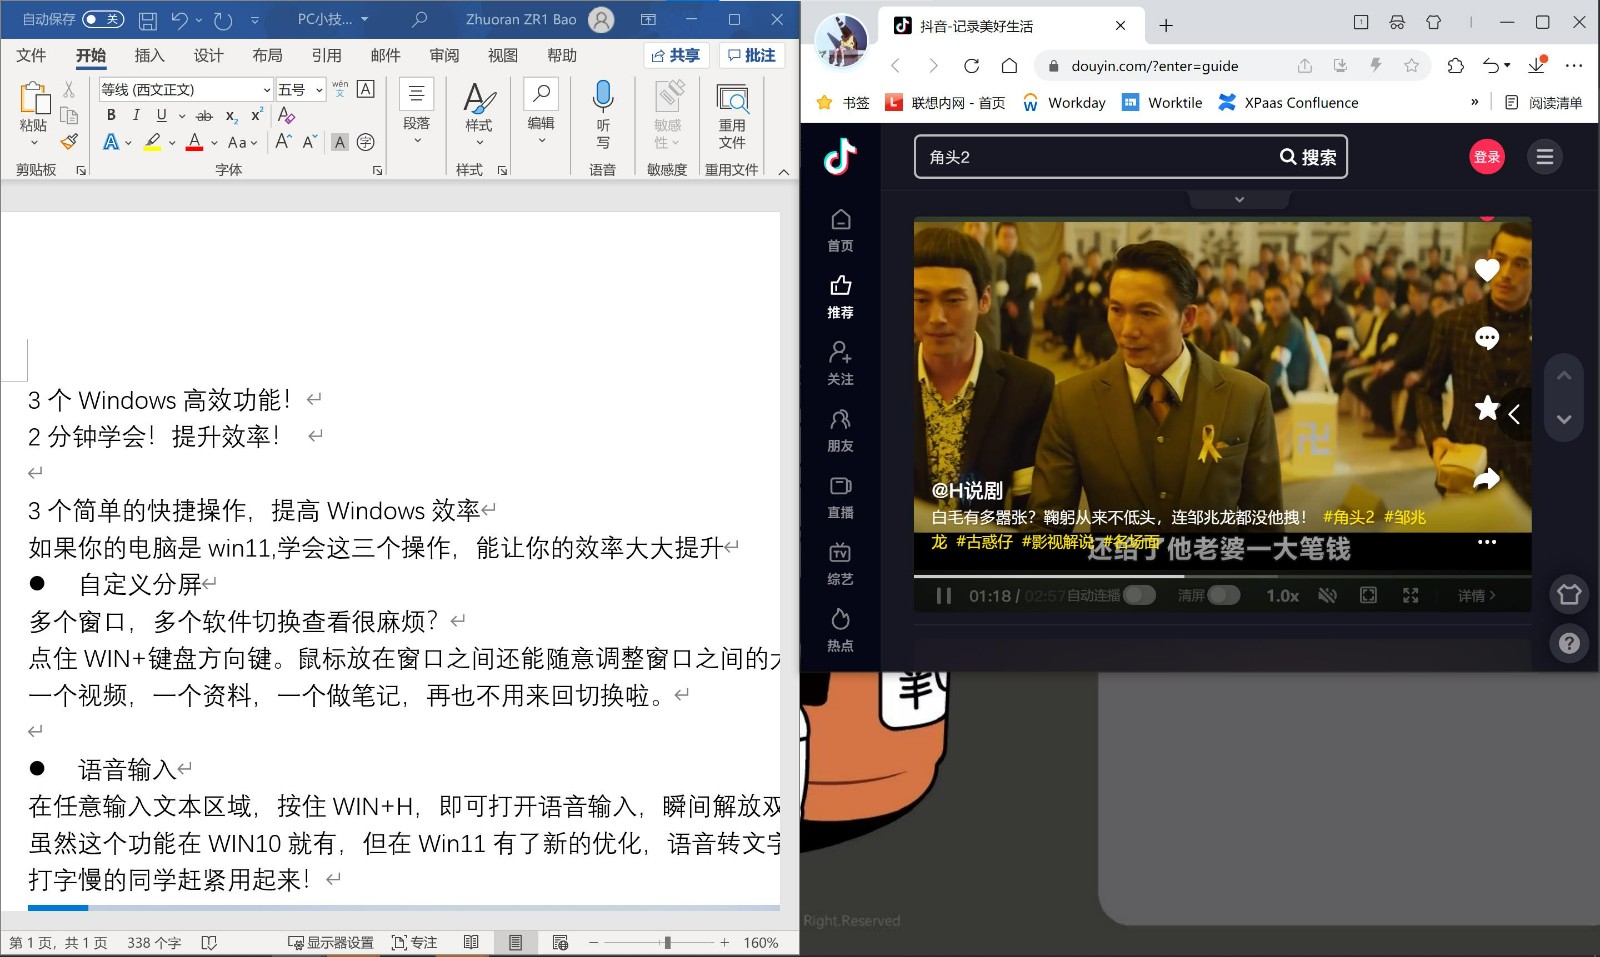Toggle 清屏 clear-screen switch
This screenshot has height=957, width=1600.
click(1224, 595)
